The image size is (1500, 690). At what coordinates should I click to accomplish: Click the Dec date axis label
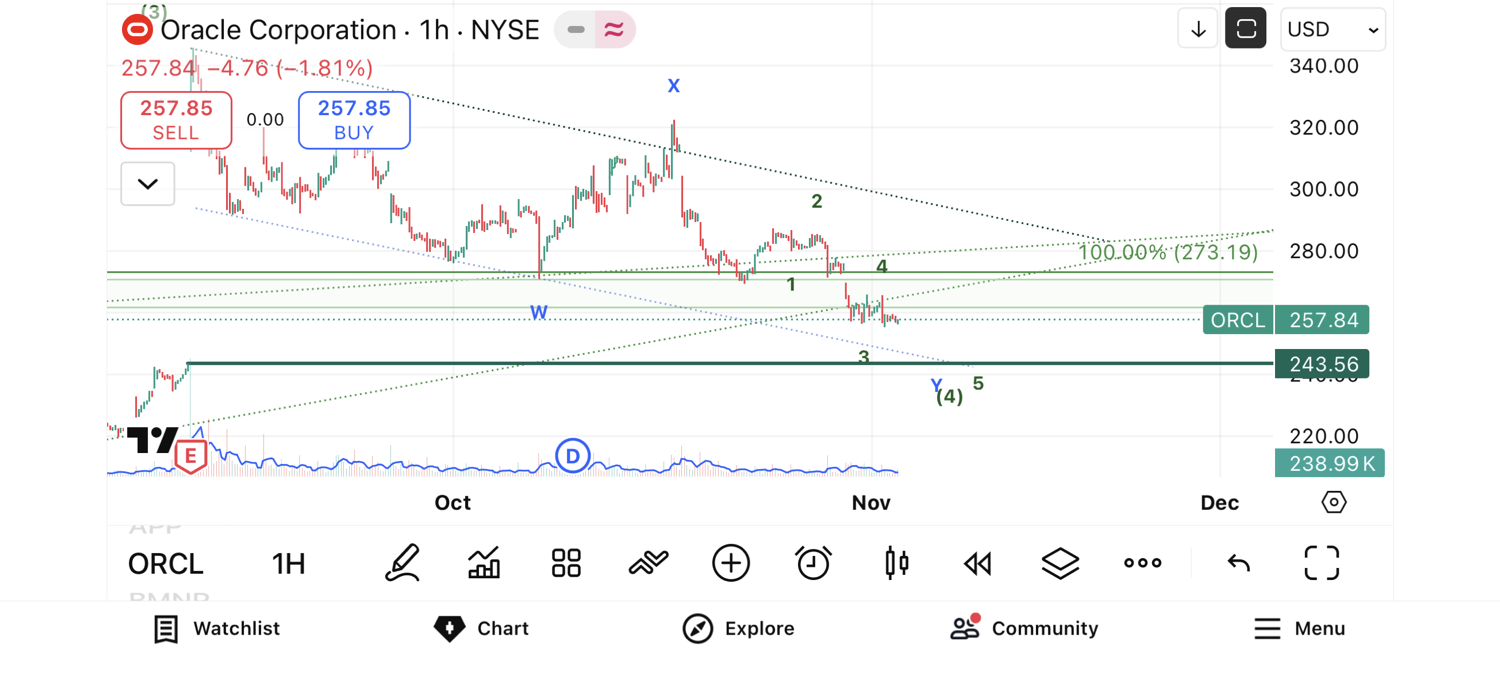coord(1220,503)
